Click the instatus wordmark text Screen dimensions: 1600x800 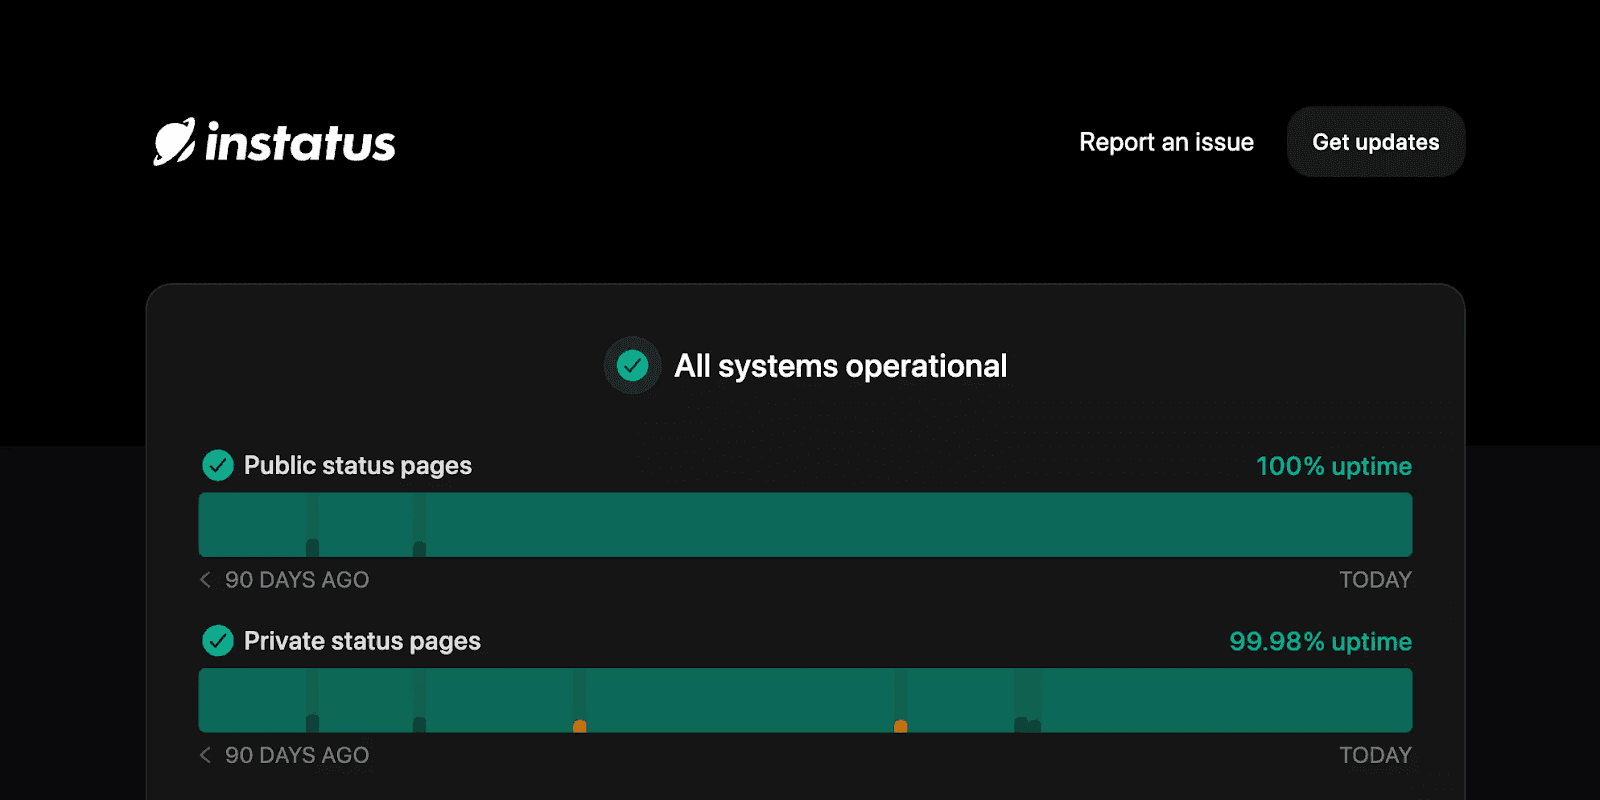pos(300,143)
